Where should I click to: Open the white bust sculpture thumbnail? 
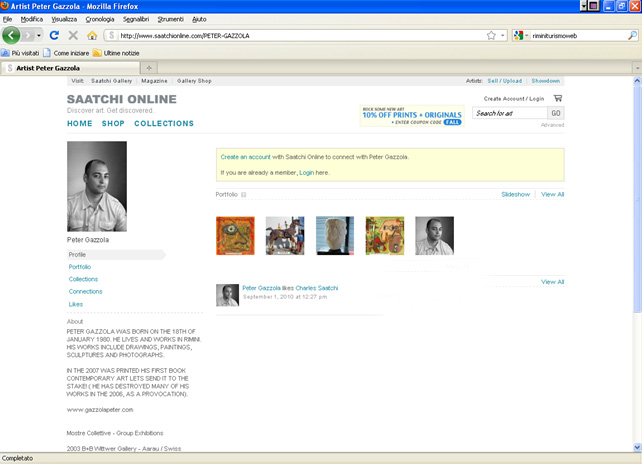(335, 236)
